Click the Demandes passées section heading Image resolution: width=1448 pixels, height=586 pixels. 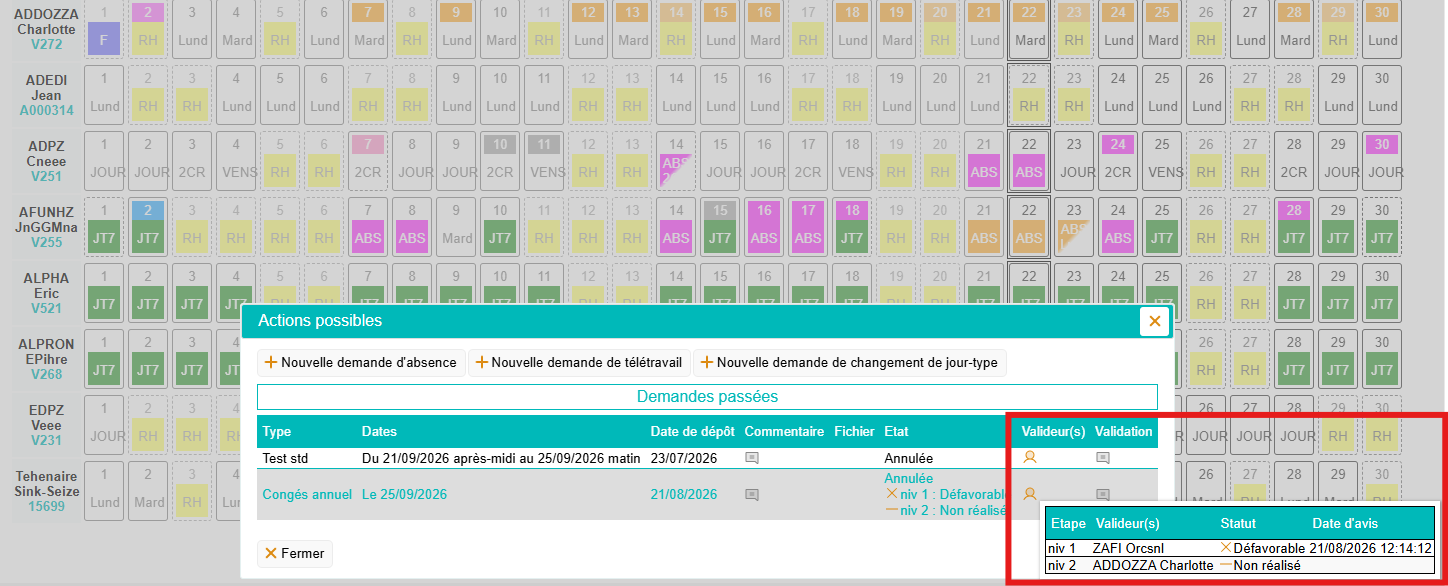(707, 396)
